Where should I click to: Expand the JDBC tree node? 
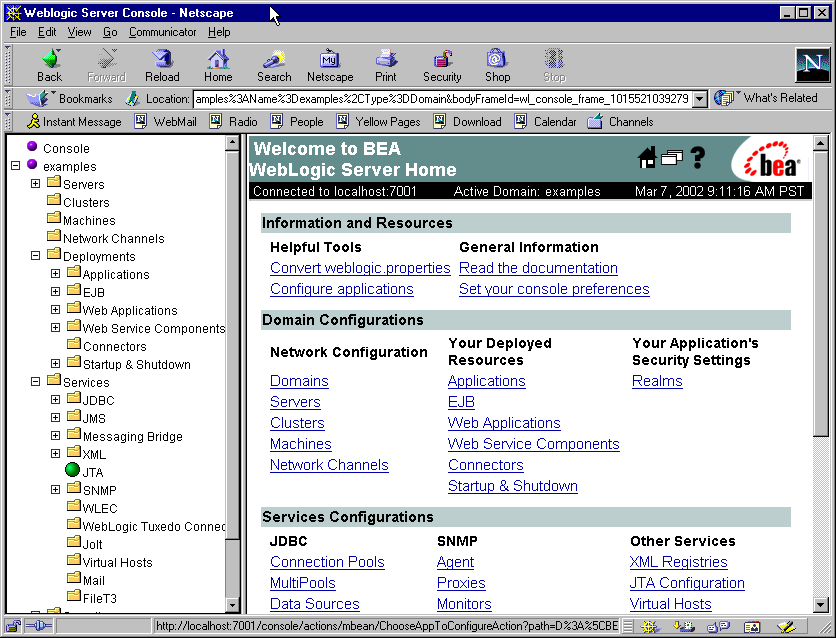(x=55, y=400)
